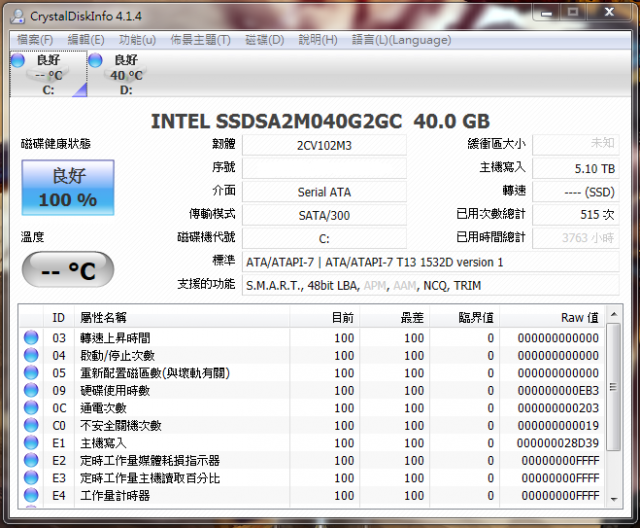Open the 語言(L)(Language) menu
The height and width of the screenshot is (528, 640).
point(401,40)
